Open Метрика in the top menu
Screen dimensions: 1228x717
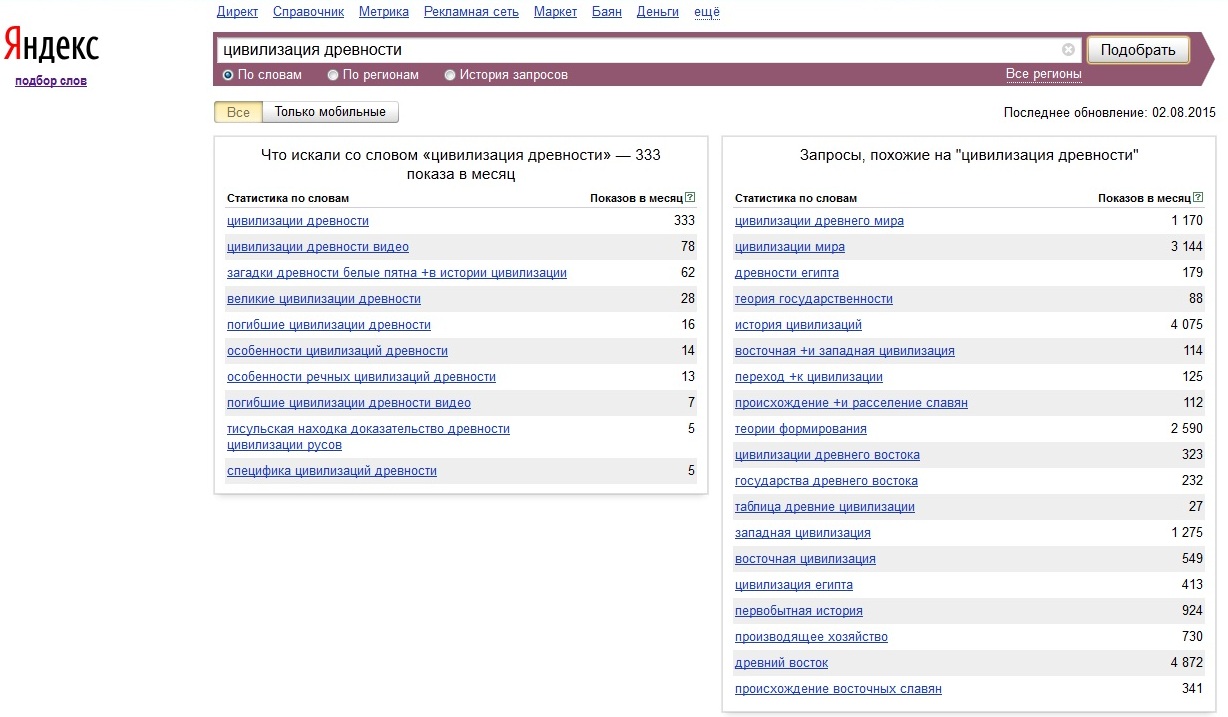[x=384, y=12]
